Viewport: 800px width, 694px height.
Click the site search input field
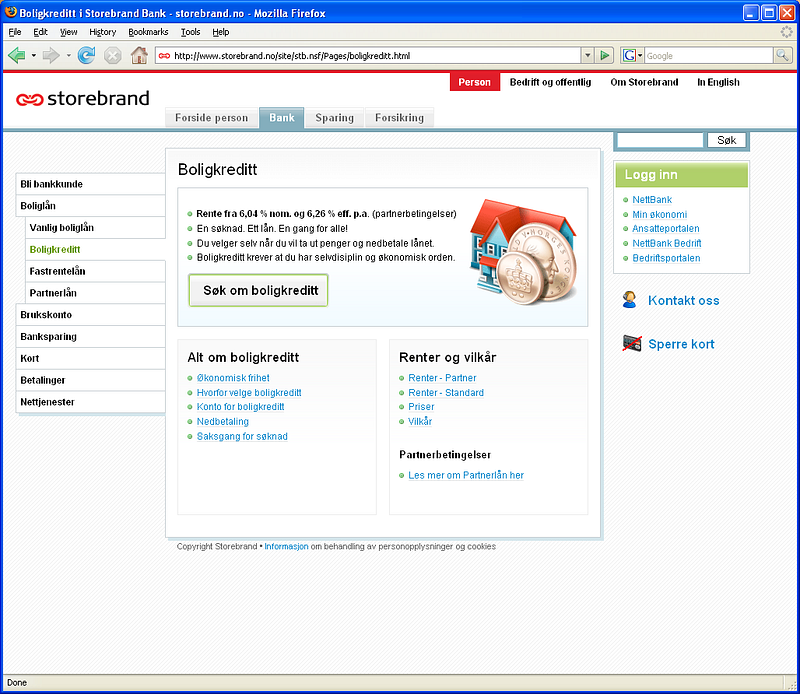click(x=660, y=140)
